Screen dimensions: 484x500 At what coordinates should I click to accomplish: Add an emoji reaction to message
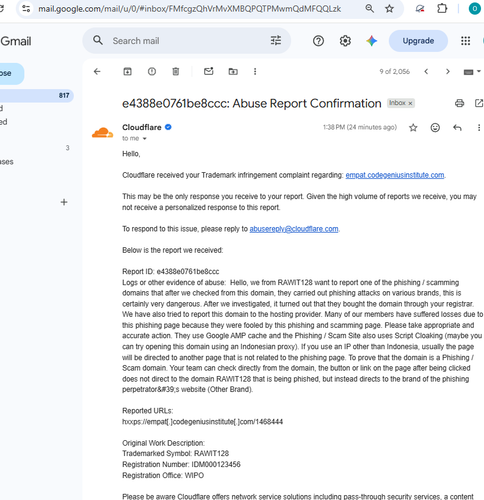[435, 127]
